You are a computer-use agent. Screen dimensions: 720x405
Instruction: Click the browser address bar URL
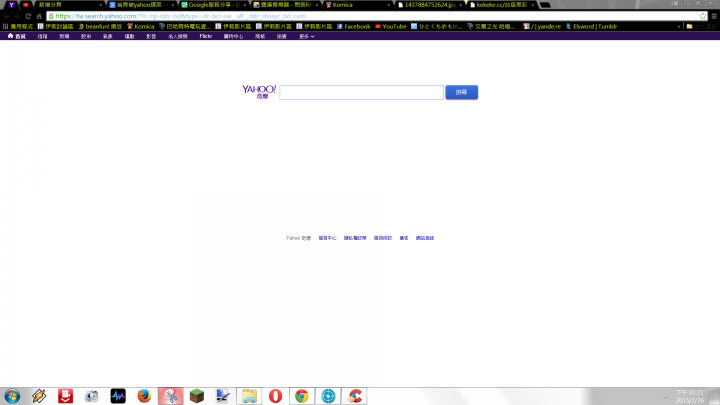coord(180,16)
